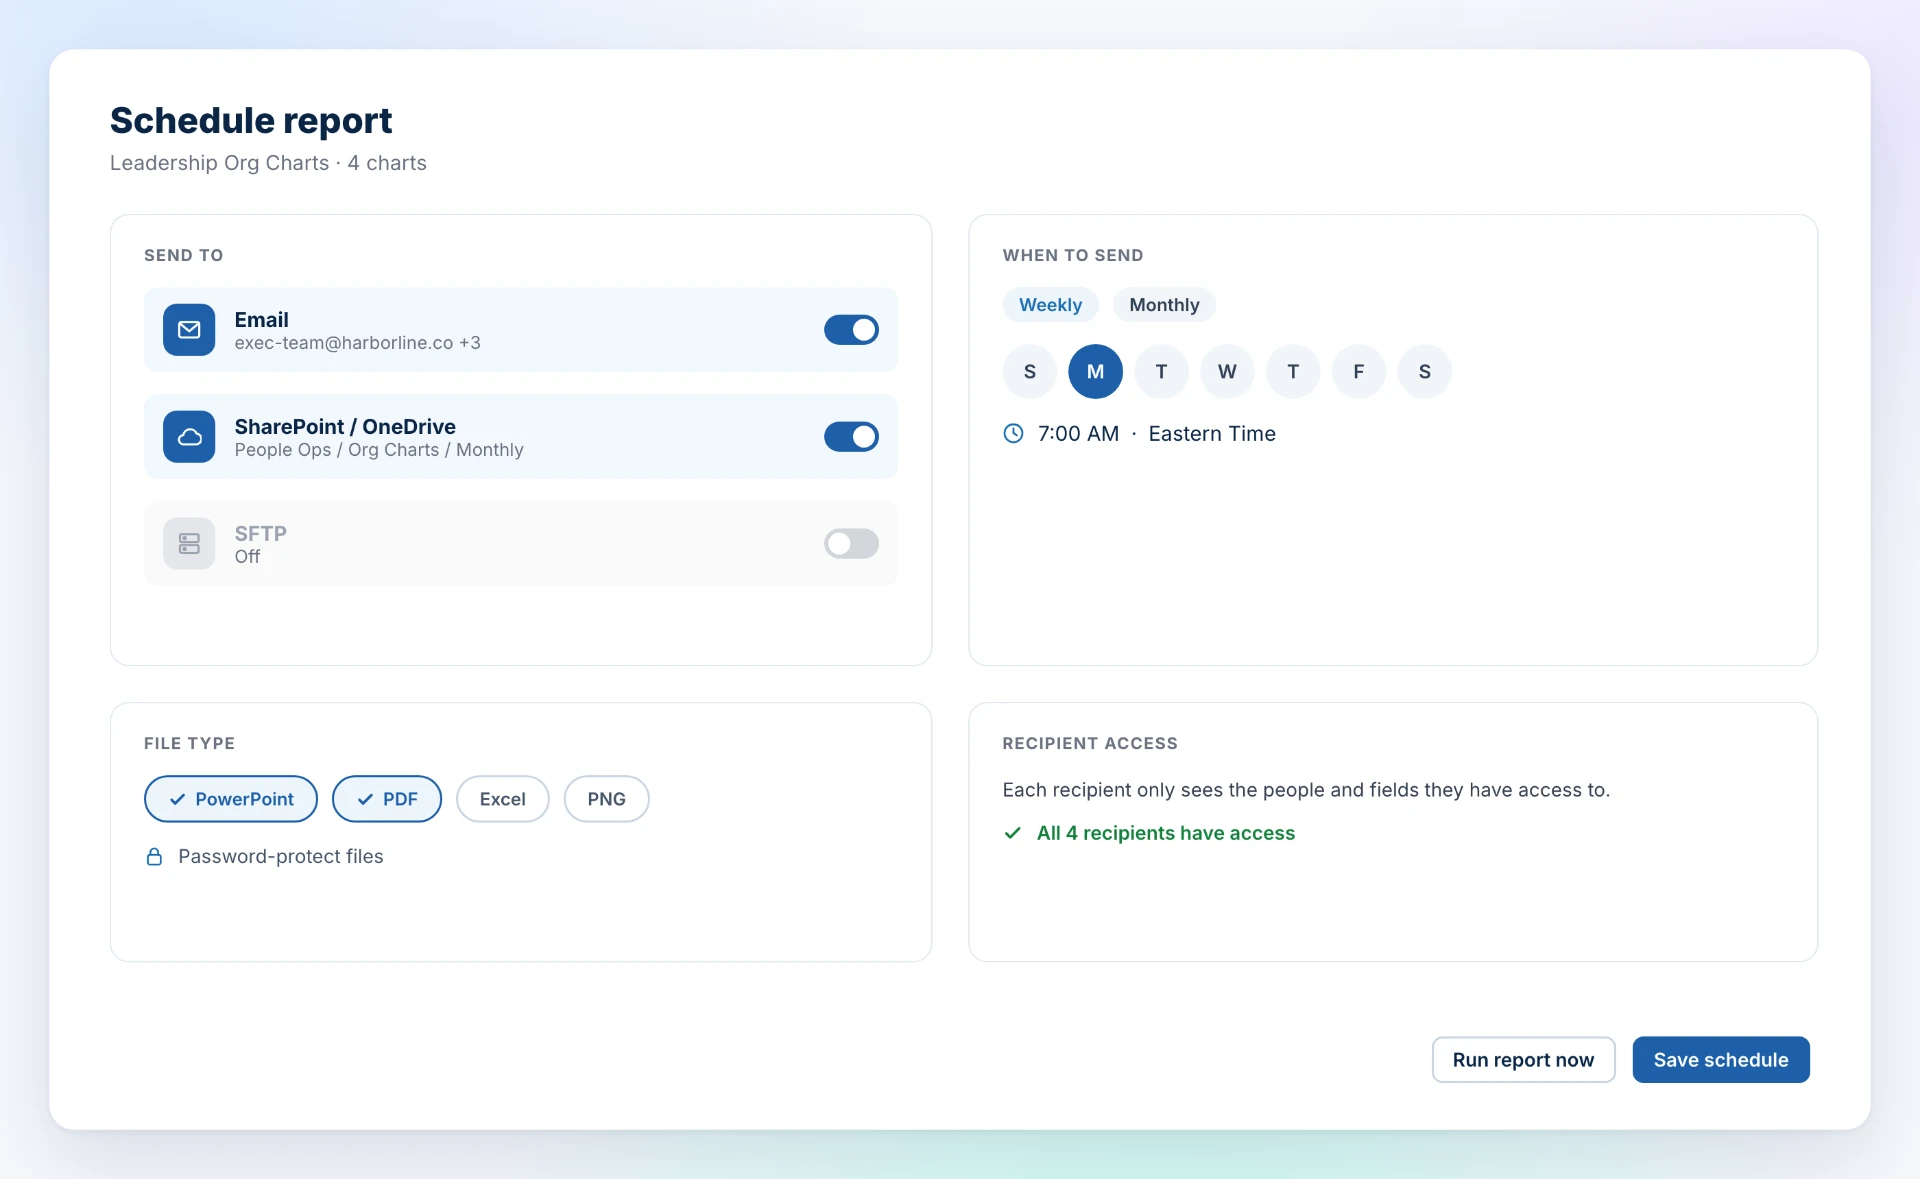The image size is (1920, 1179).
Task: Select Sunday in the day picker
Action: 1030,372
